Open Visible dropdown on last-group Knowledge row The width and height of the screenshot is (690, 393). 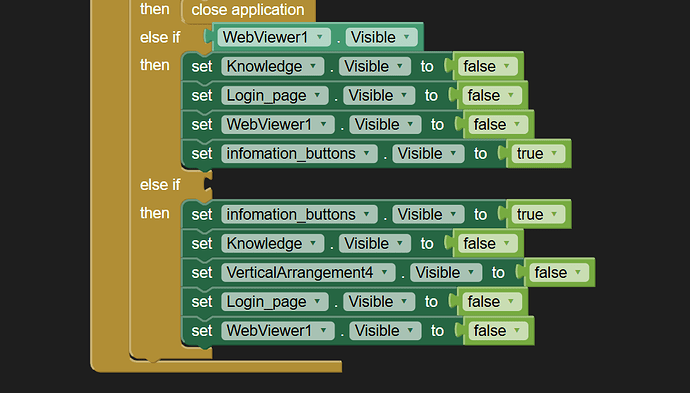point(374,243)
